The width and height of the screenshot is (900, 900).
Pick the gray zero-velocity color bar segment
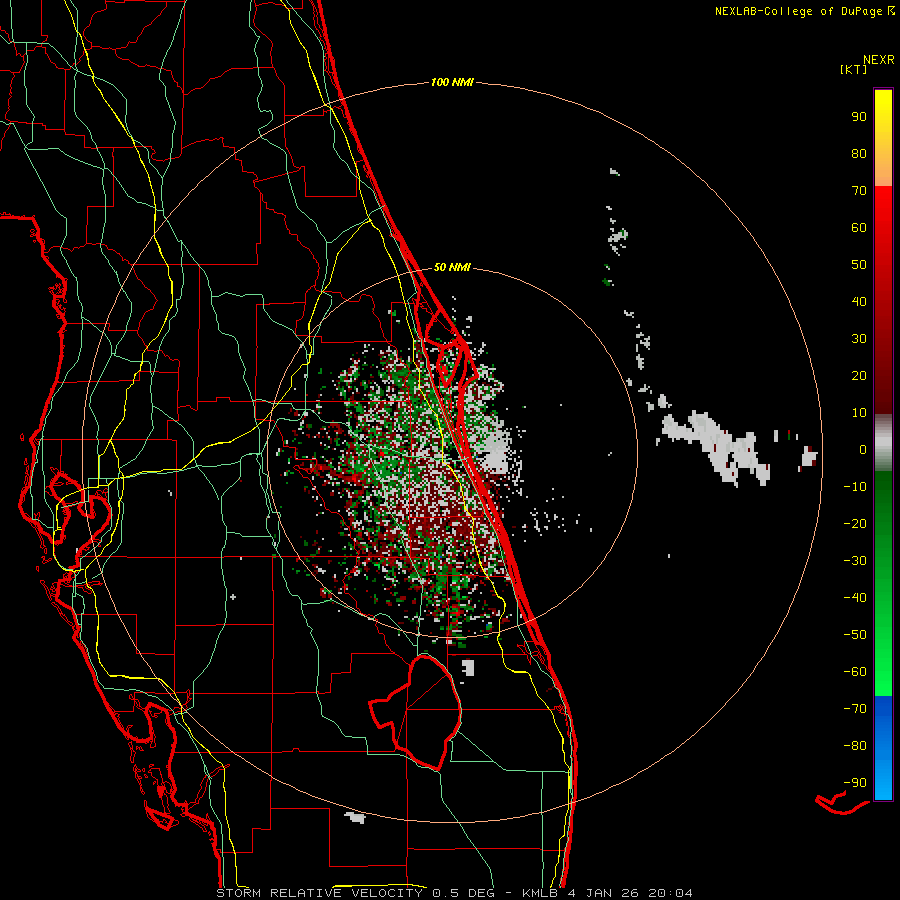pyautogui.click(x=883, y=443)
